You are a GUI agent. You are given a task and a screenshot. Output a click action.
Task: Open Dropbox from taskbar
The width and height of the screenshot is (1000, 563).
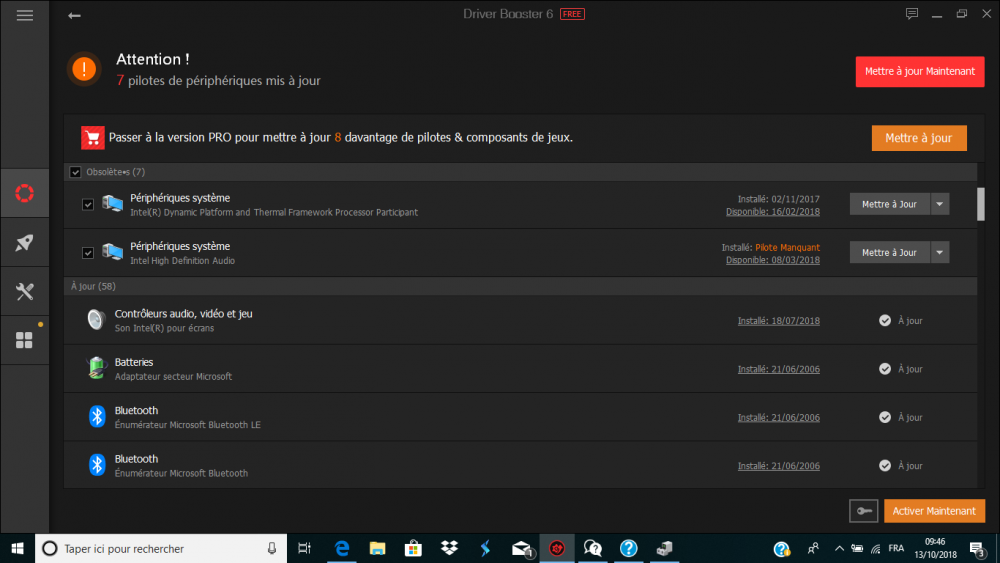449,548
